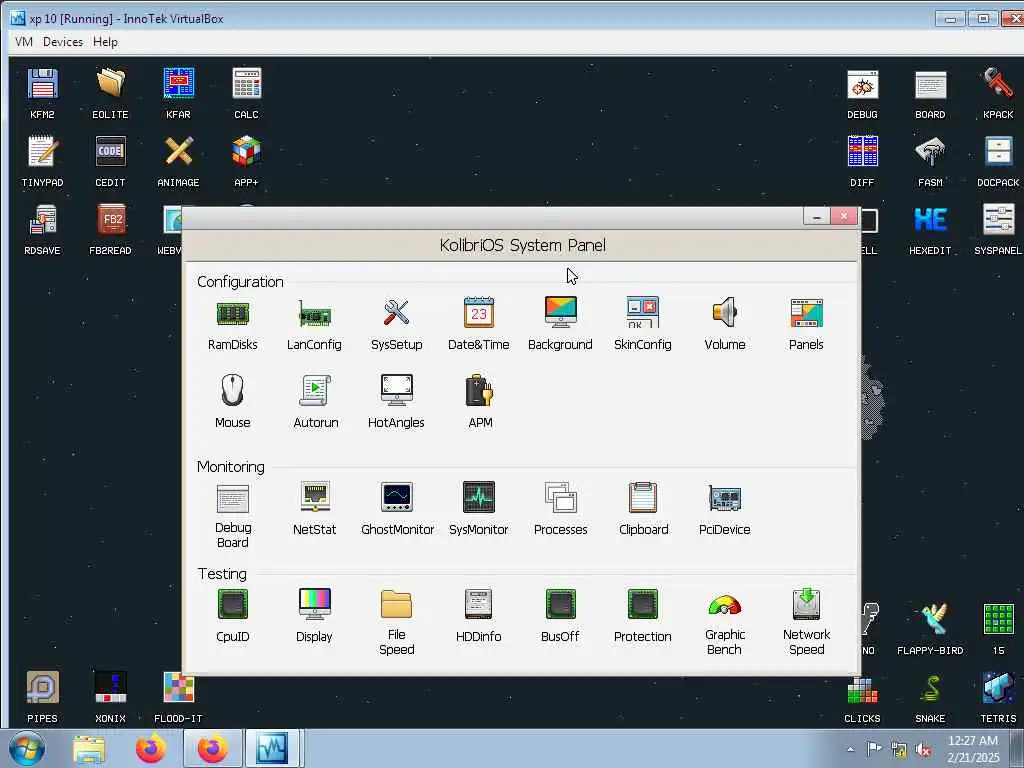Open the VM menu in VirtualBox
Image resolution: width=1024 pixels, height=768 pixels.
(24, 42)
